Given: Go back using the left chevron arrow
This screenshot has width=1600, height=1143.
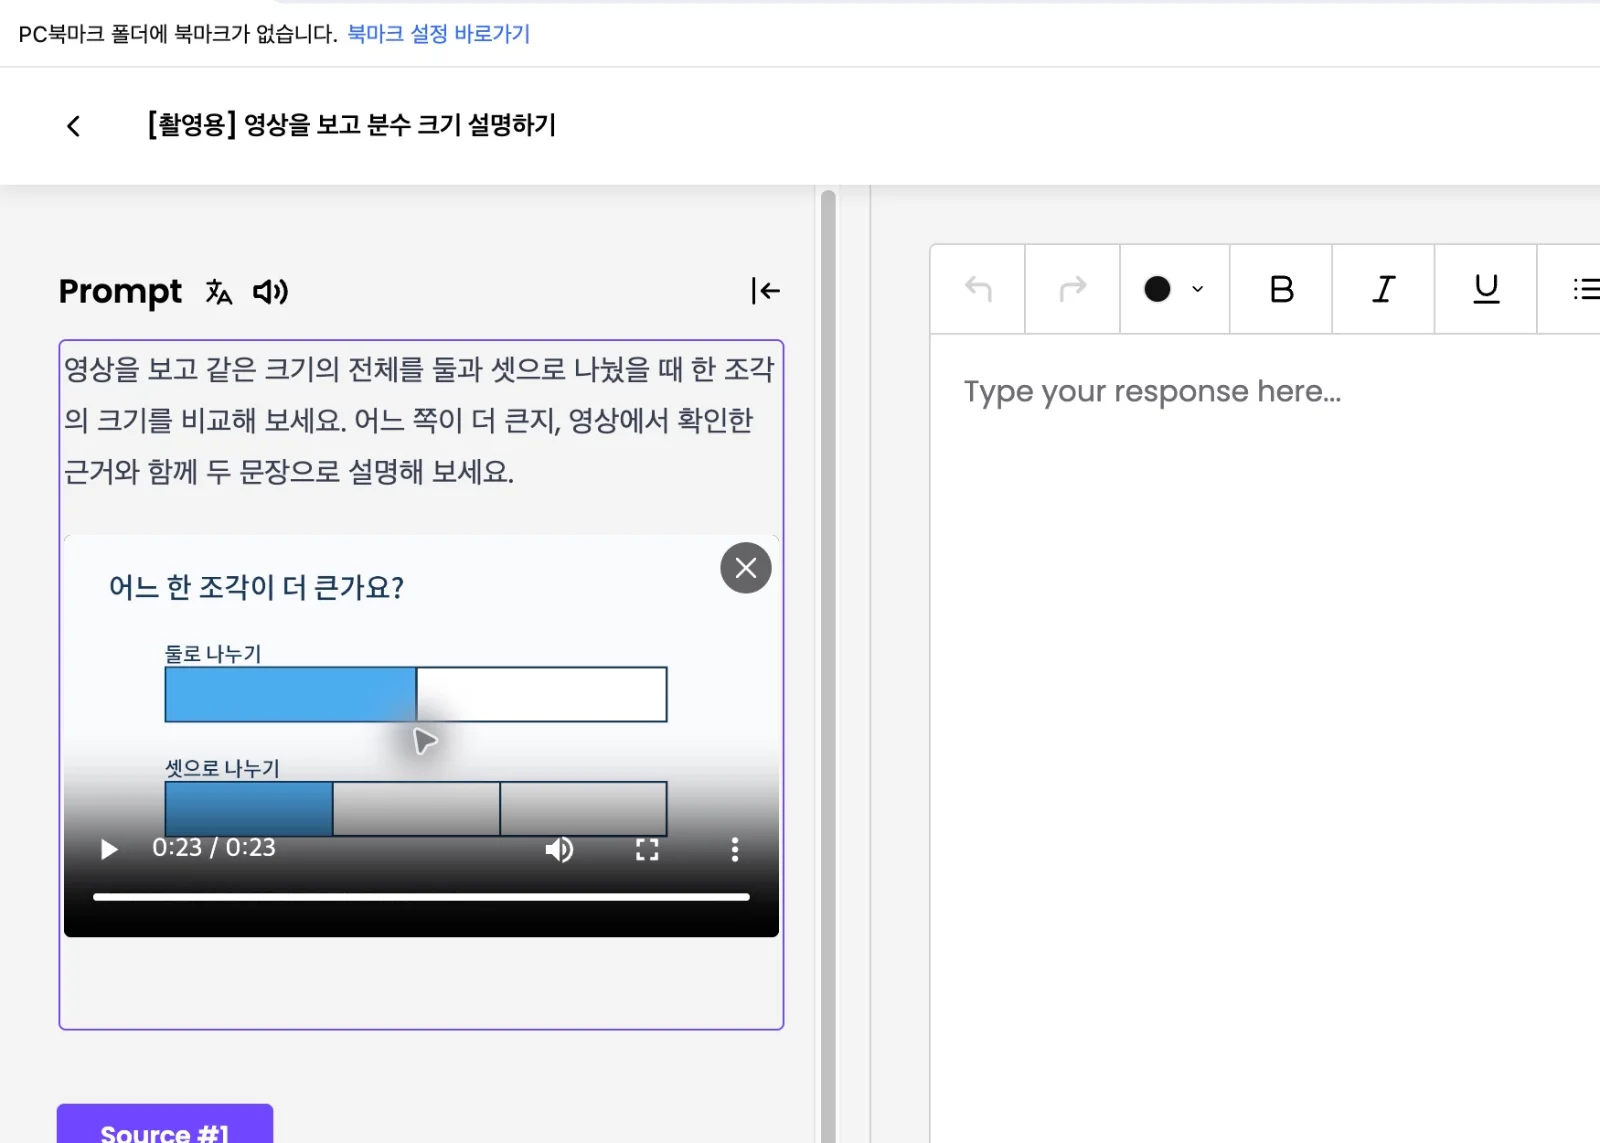Looking at the screenshot, I should coord(73,126).
